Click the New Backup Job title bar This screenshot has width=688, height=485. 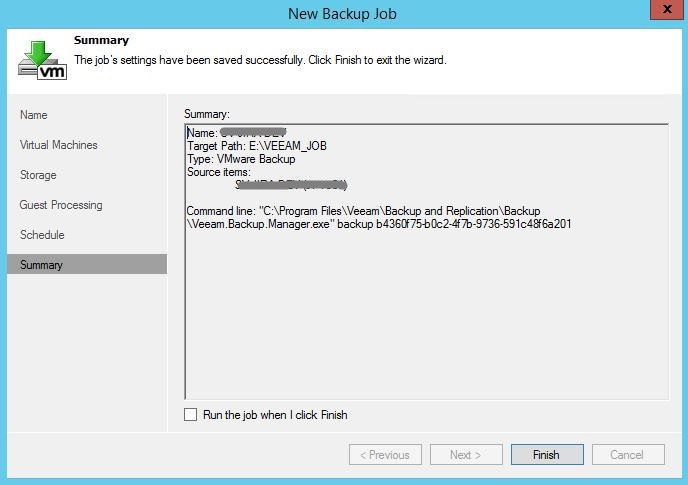tap(342, 14)
